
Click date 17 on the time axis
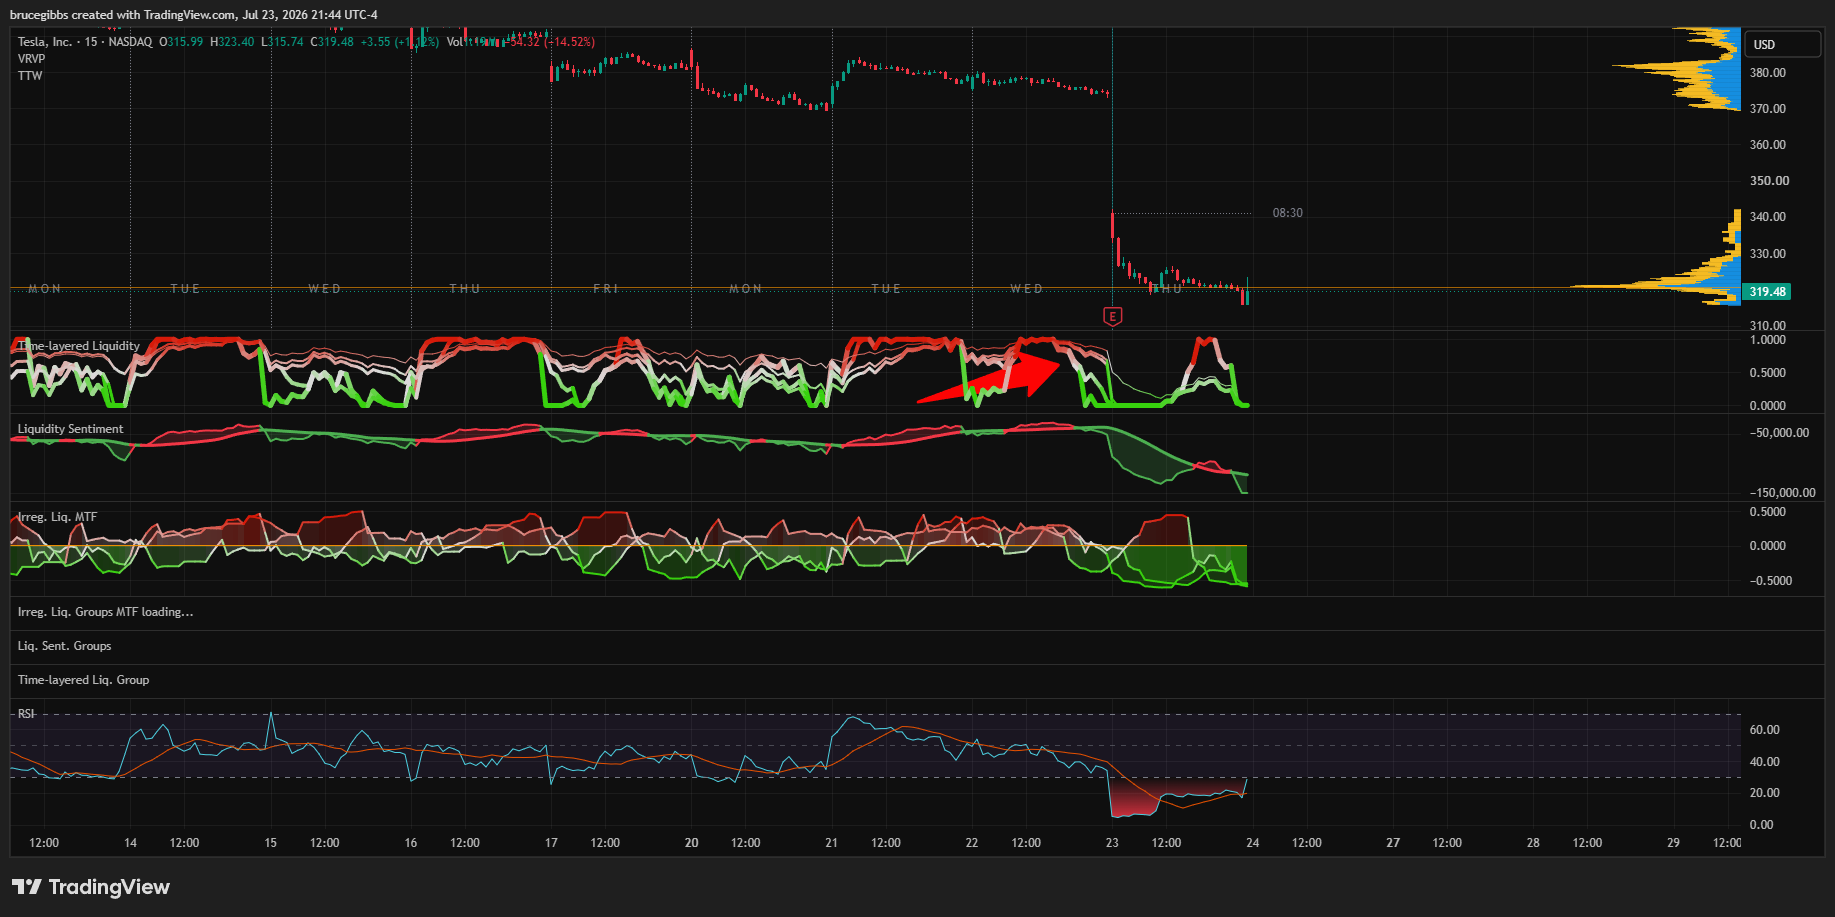click(551, 843)
